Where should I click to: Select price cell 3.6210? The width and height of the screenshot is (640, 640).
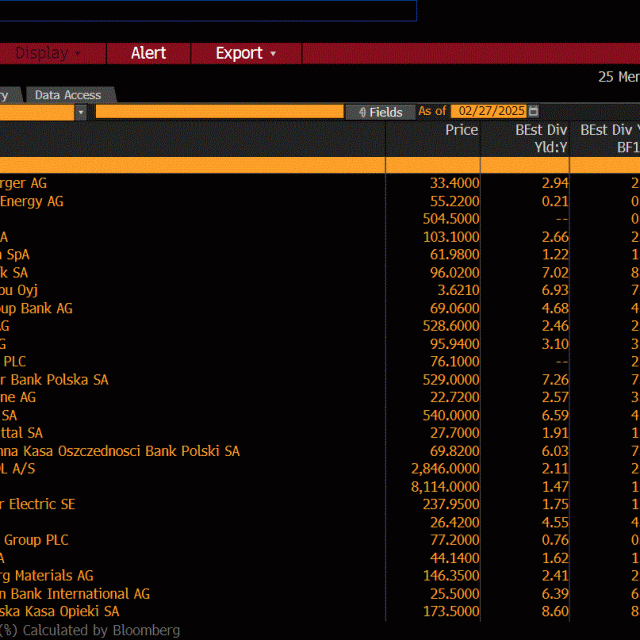[458, 290]
